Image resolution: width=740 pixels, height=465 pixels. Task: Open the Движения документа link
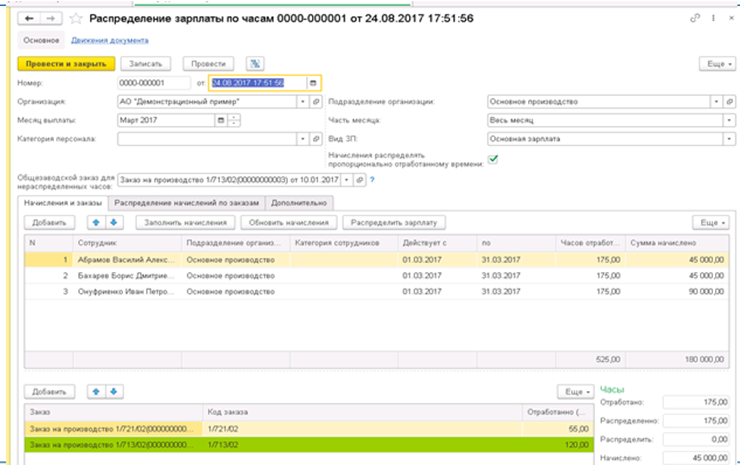109,40
